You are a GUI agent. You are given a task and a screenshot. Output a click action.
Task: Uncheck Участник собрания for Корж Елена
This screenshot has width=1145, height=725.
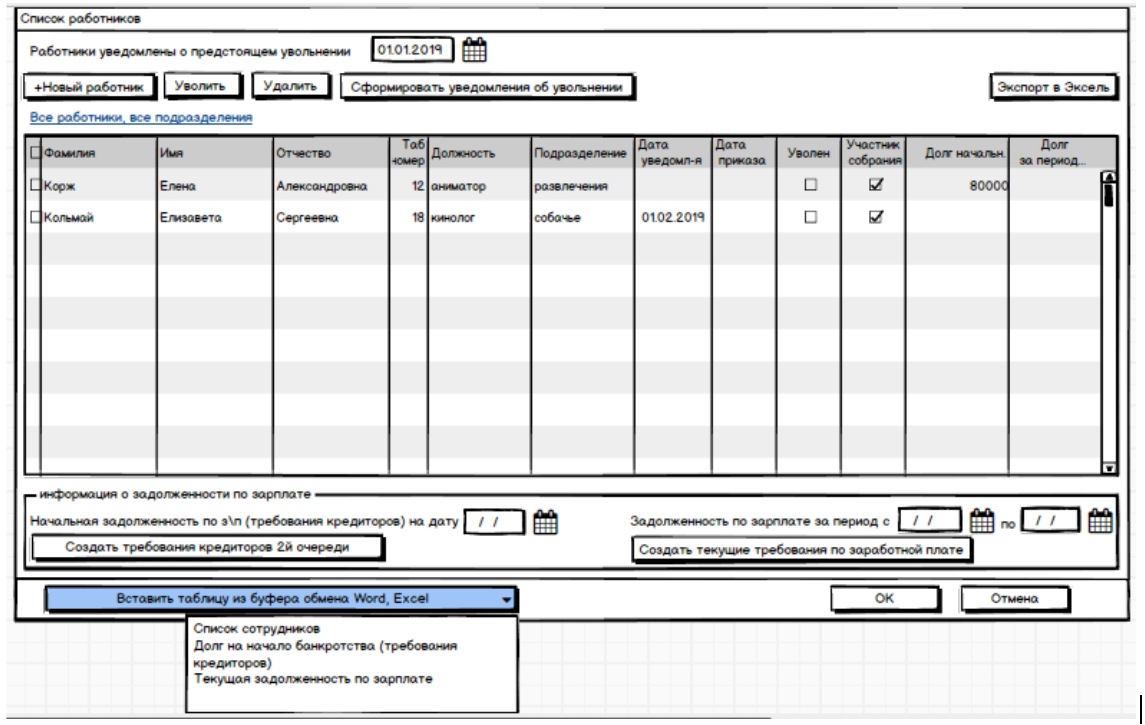coord(875,185)
